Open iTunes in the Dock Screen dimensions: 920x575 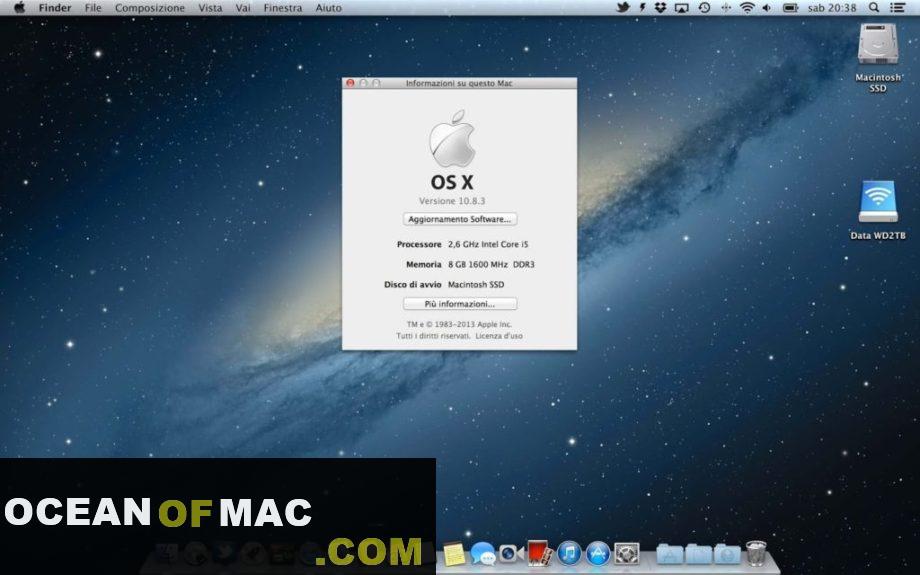click(569, 553)
